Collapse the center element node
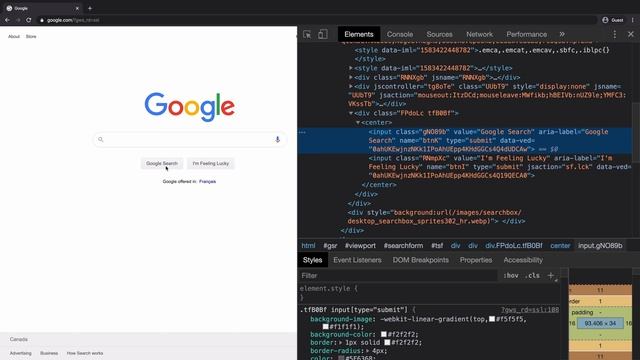Viewport: 640px width, 360px height. 358,122
